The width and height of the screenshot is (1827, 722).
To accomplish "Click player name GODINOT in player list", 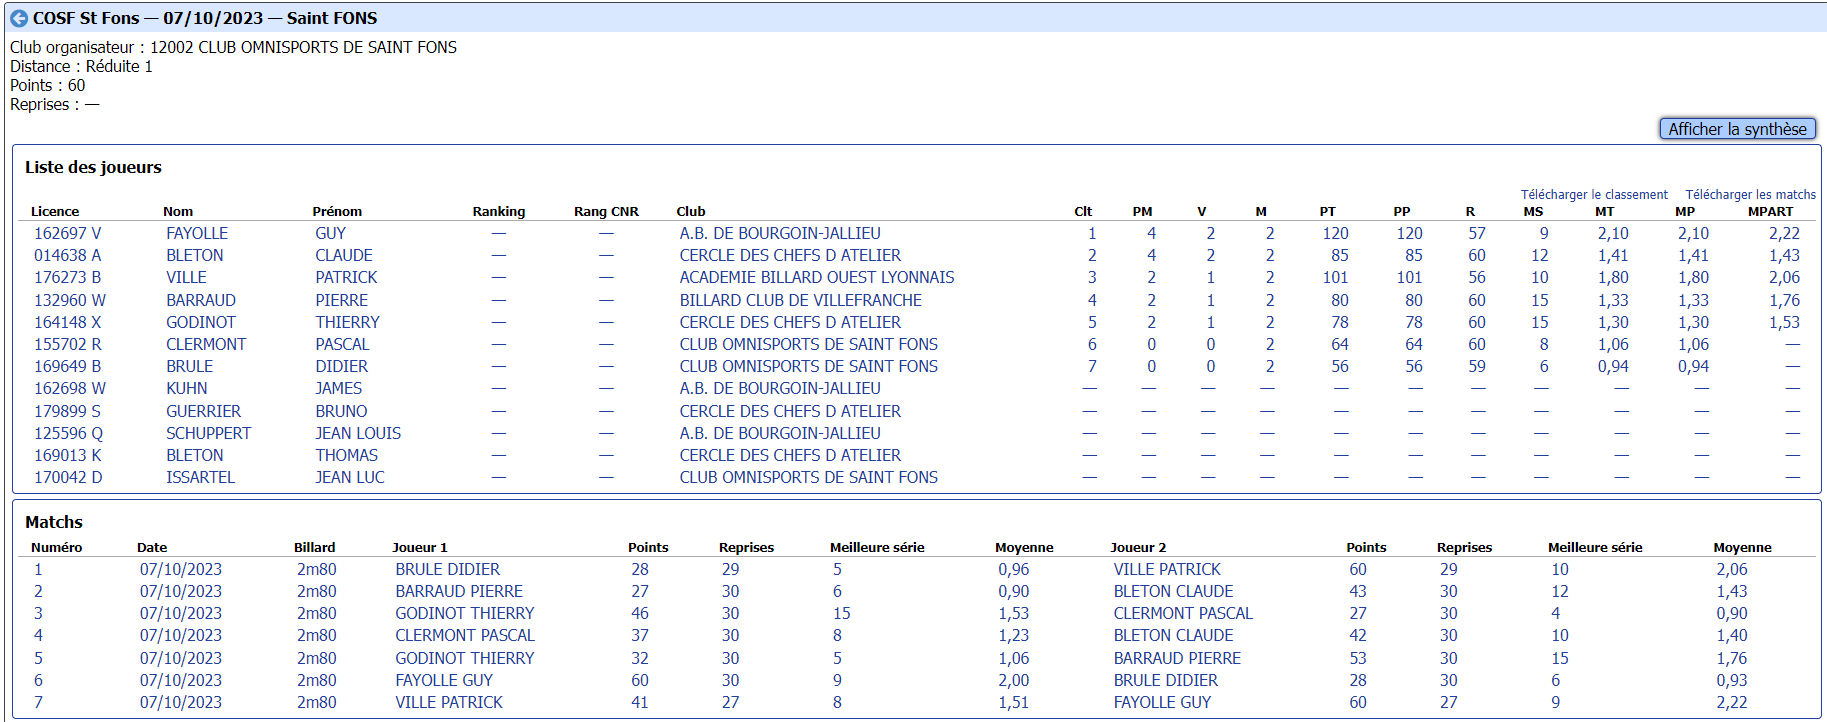I will pyautogui.click(x=201, y=322).
